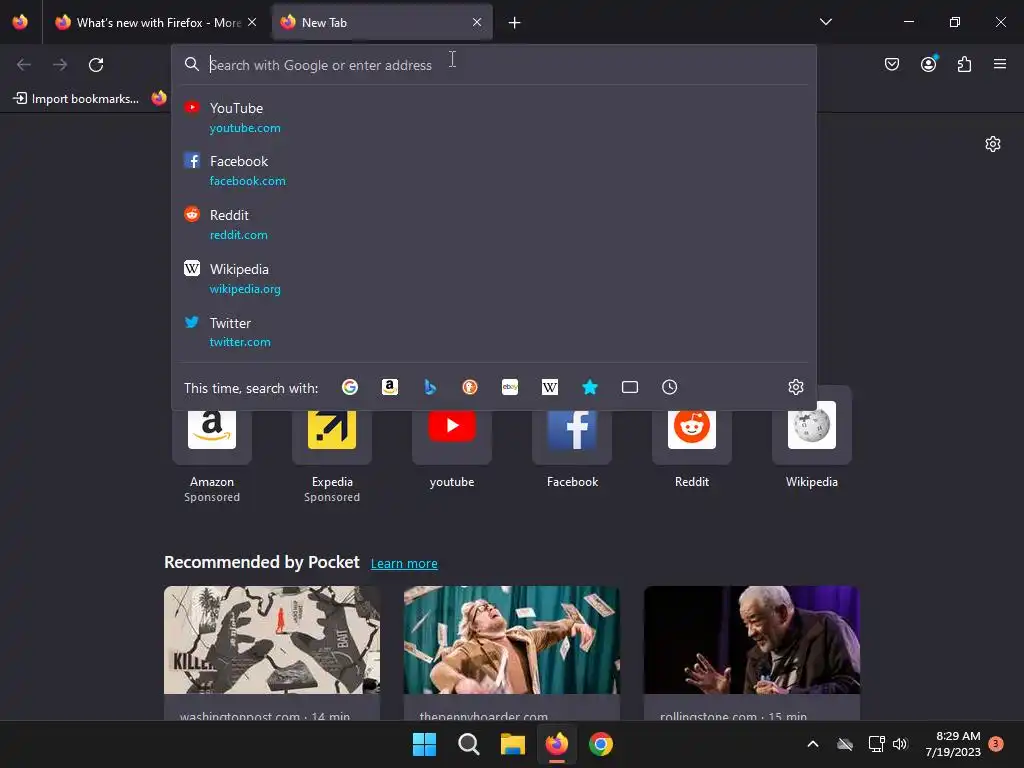
Task: Open clock showing 8:29 AM
Action: tap(953, 744)
